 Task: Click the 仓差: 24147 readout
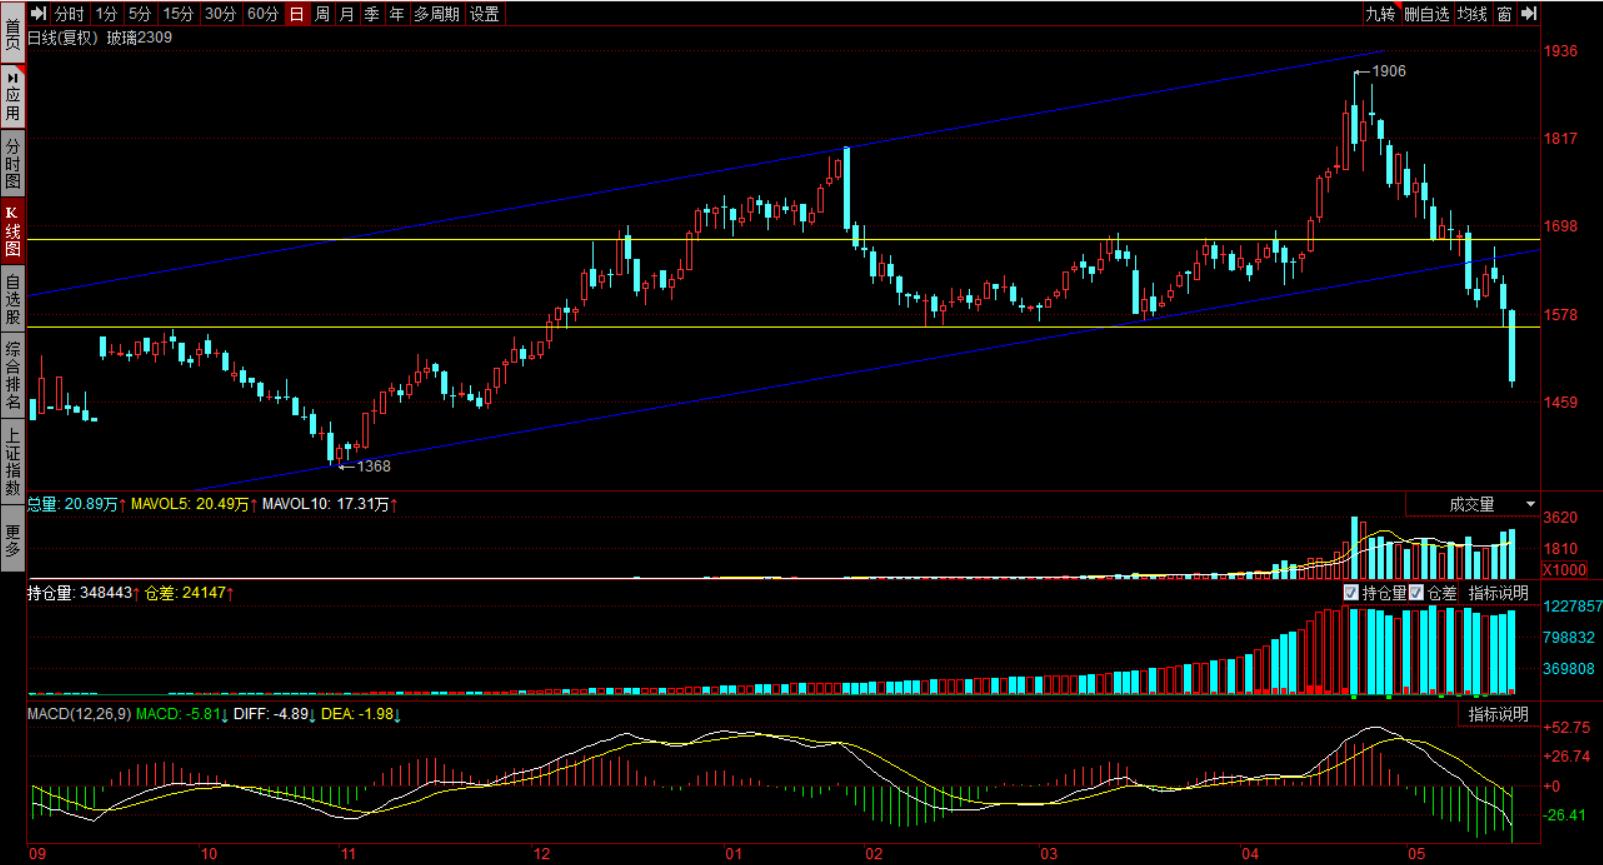pos(190,593)
